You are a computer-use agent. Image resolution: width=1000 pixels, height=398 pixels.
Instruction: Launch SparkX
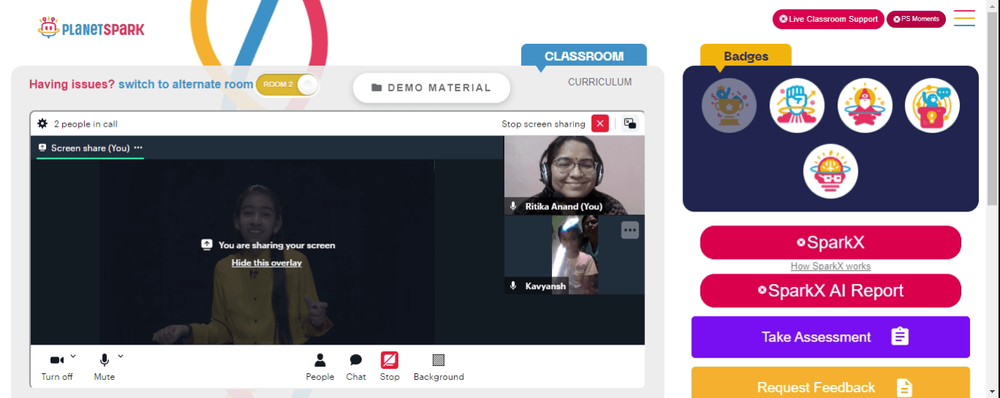830,242
